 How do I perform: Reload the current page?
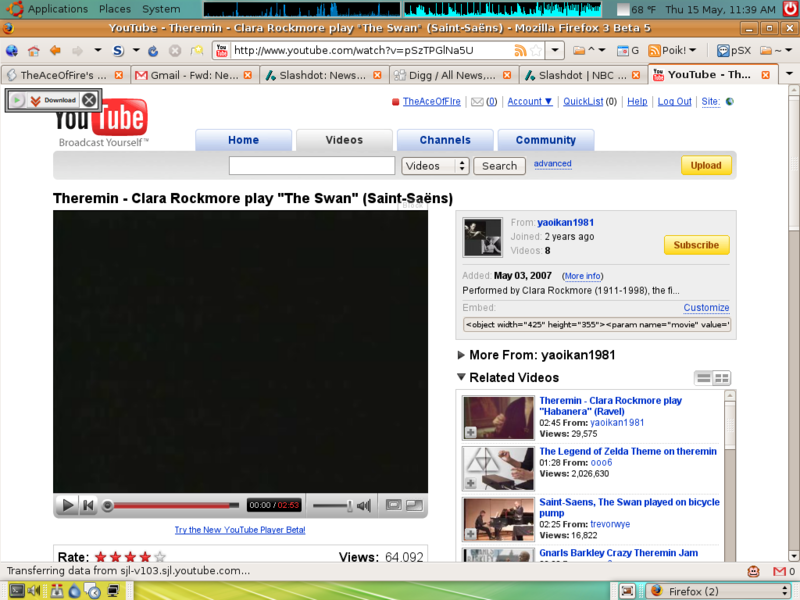tap(153, 51)
